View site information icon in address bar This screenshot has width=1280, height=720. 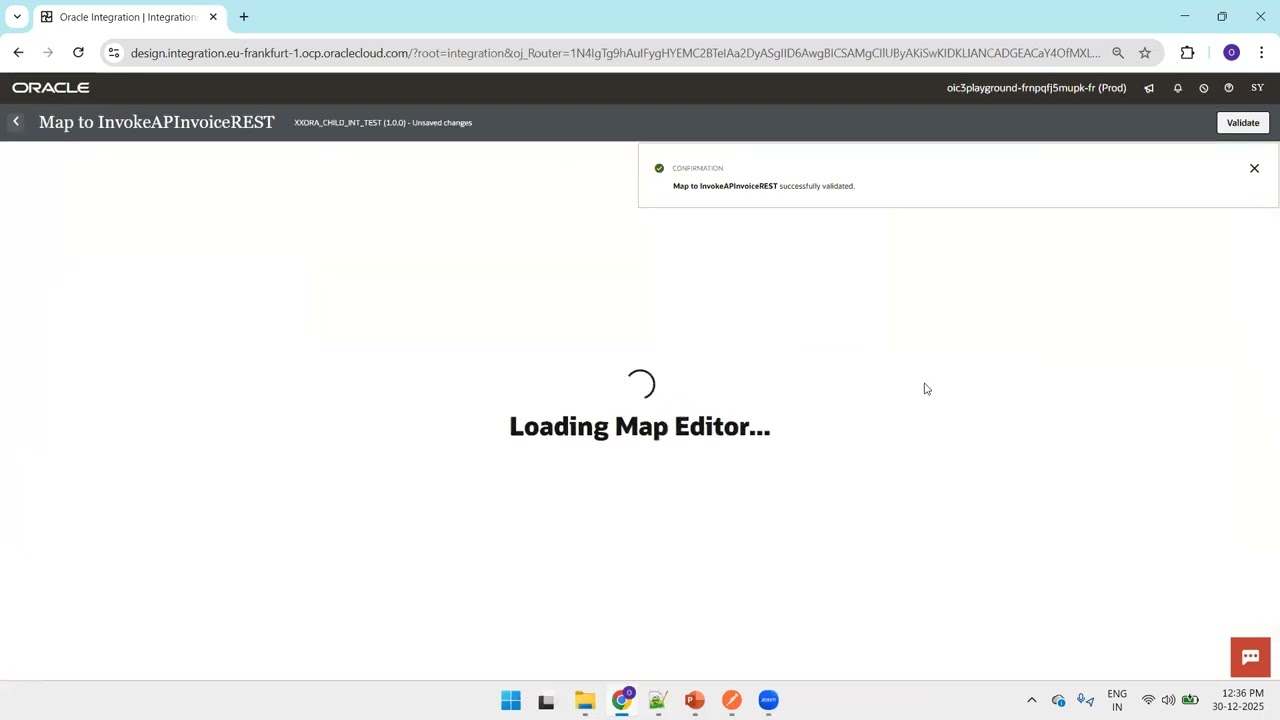pyautogui.click(x=114, y=53)
